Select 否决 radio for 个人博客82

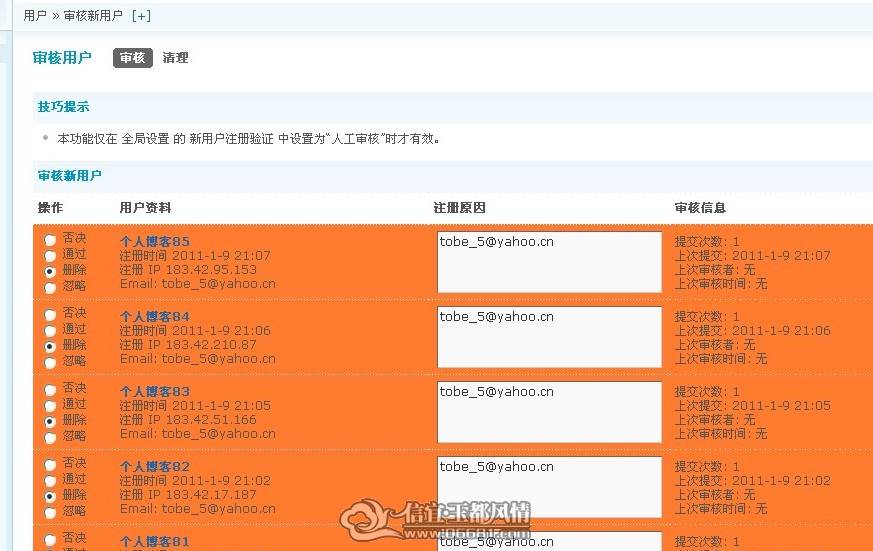tap(50, 464)
